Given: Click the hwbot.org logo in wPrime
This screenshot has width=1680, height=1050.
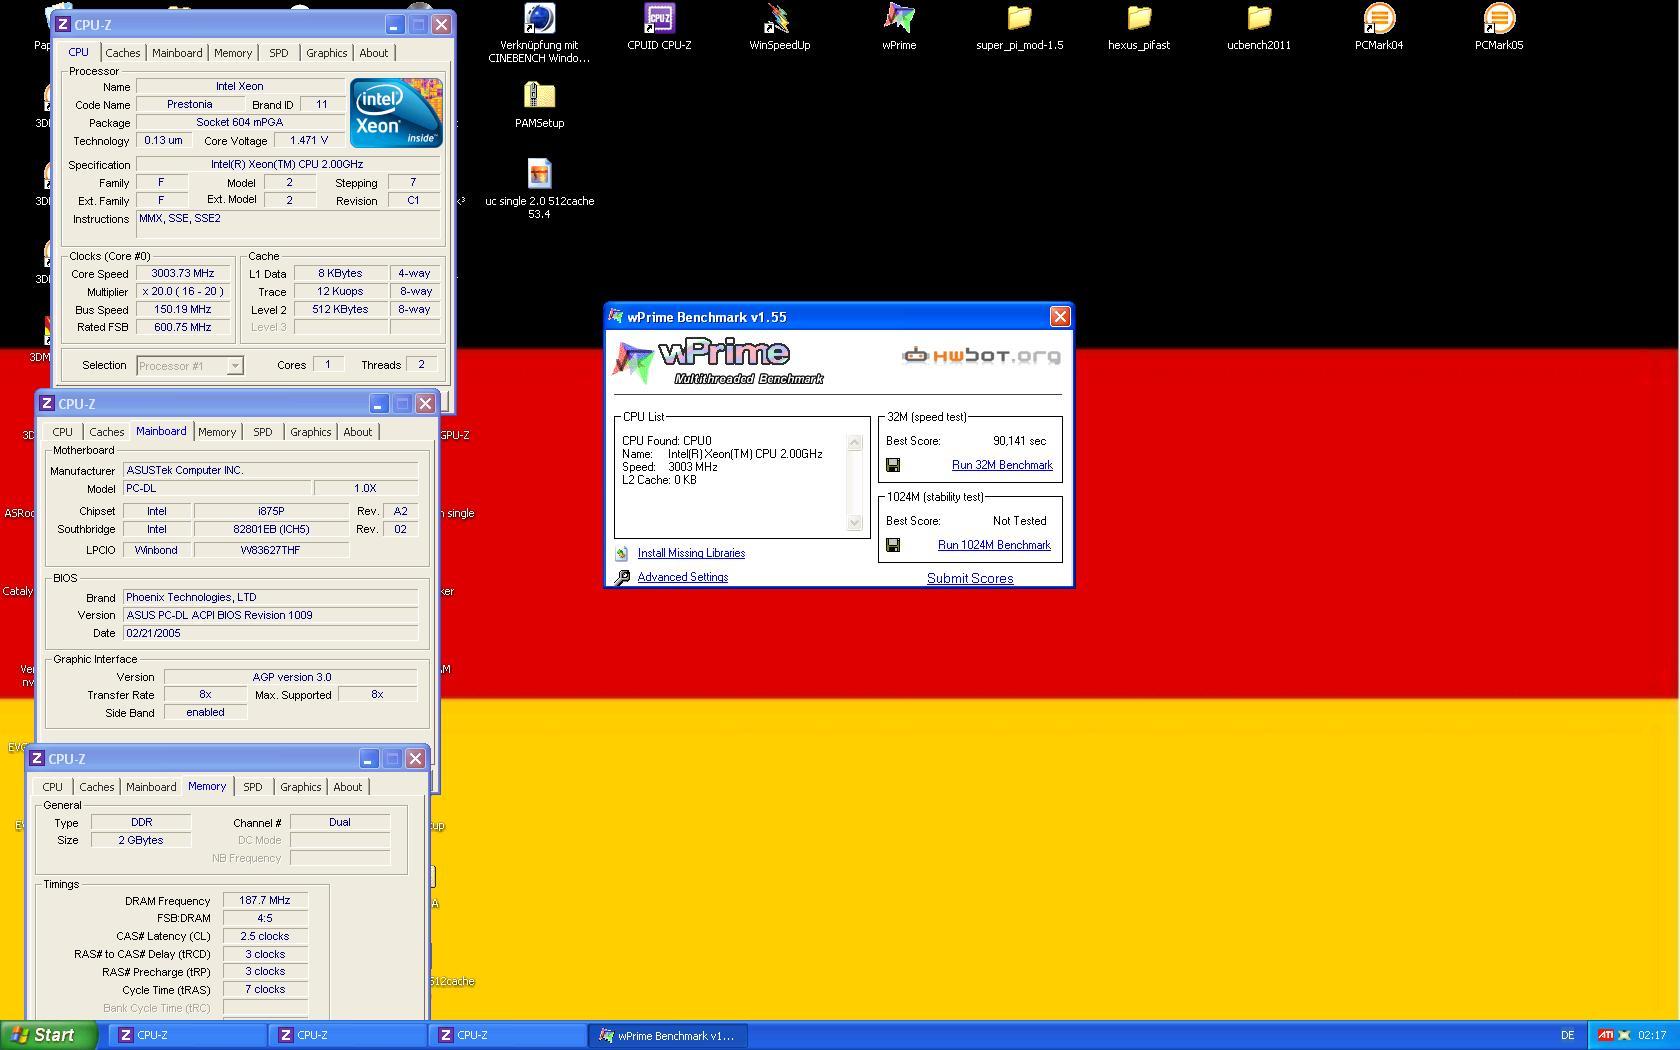Looking at the screenshot, I should point(981,355).
